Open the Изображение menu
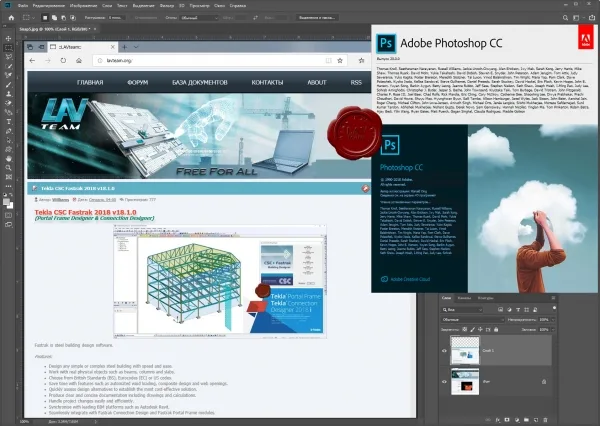Screen dimensions: 600x426 click(83, 6)
